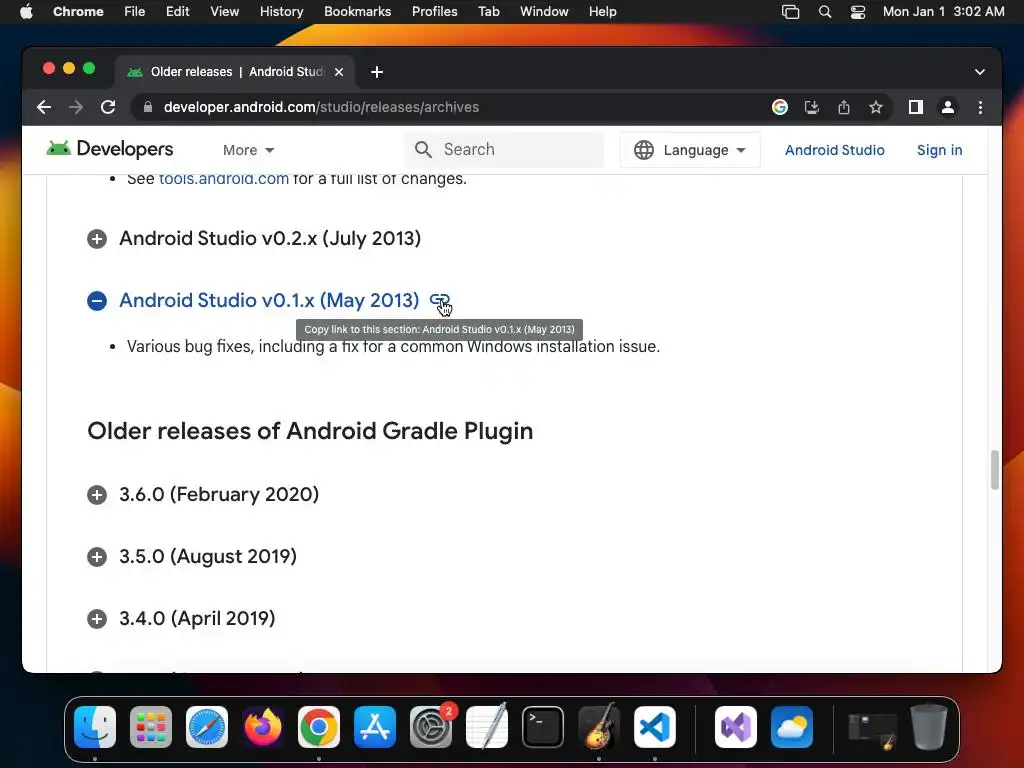1024x768 pixels.
Task: Open the Bookmarks menu
Action: [357, 12]
